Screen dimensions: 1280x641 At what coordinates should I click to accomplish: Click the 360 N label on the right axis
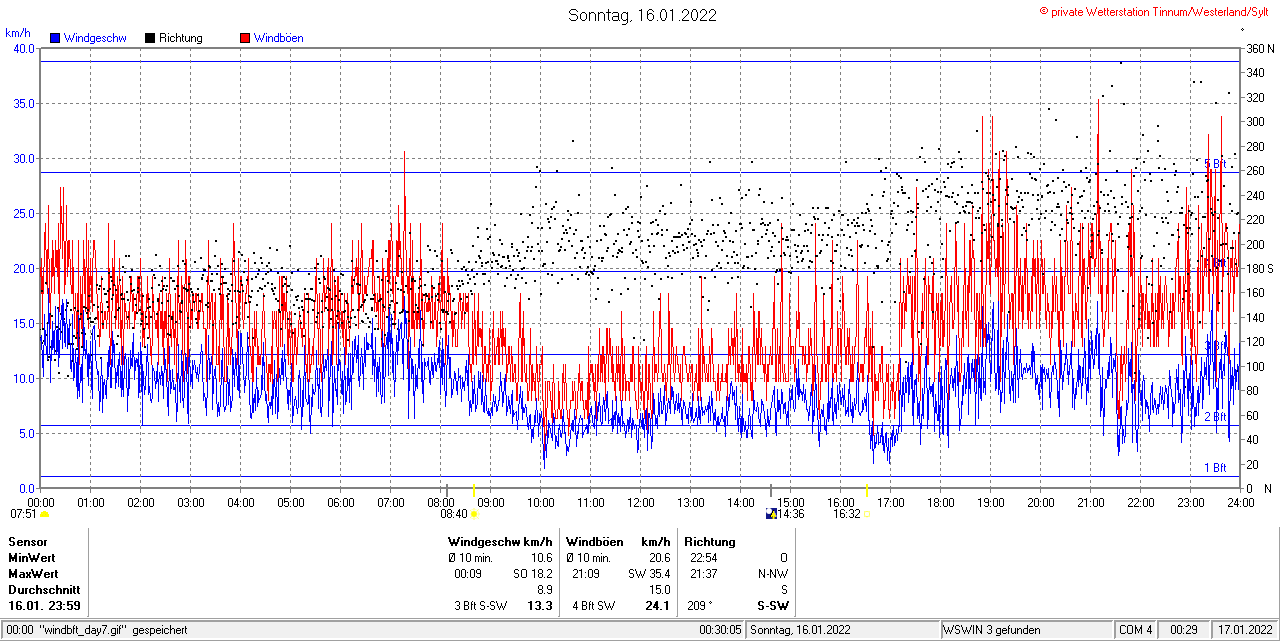point(1260,49)
